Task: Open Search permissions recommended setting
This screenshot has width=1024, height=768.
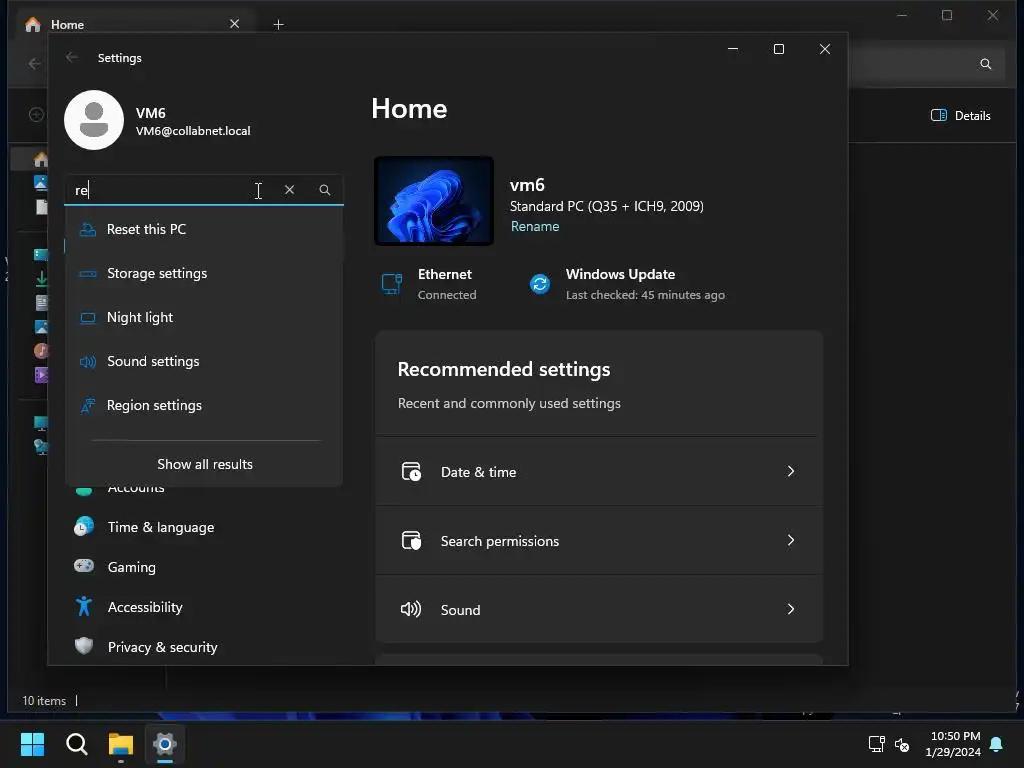Action: pos(599,541)
